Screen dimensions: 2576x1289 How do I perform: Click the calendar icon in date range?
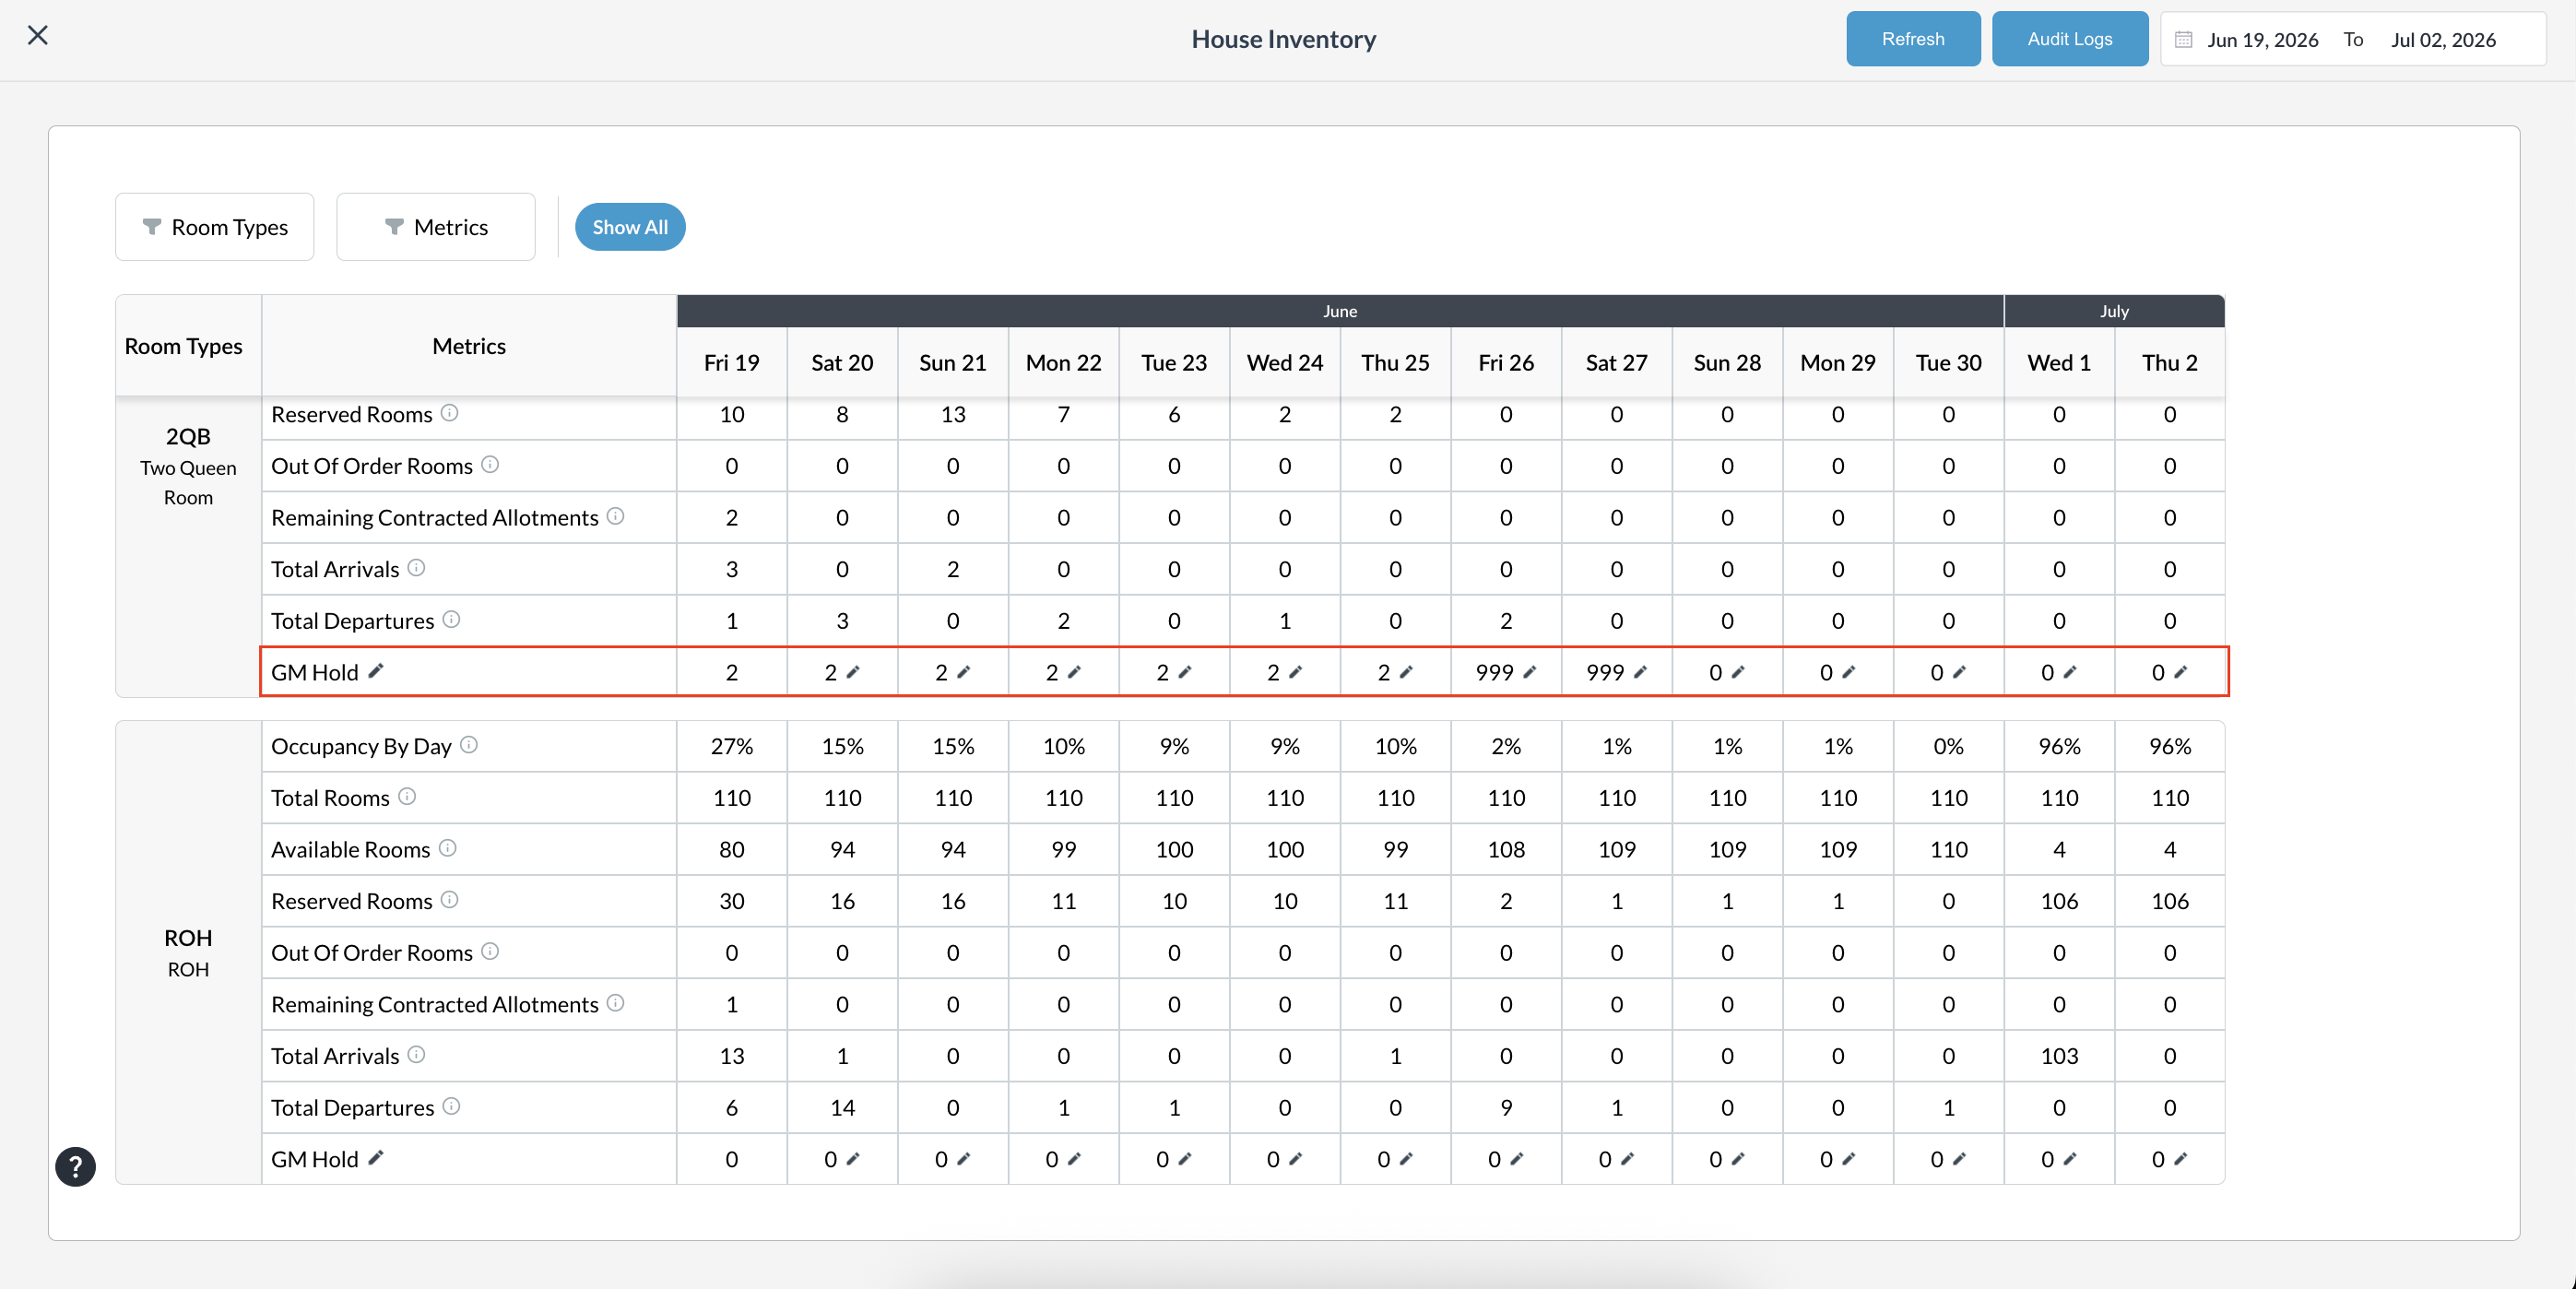[2183, 40]
